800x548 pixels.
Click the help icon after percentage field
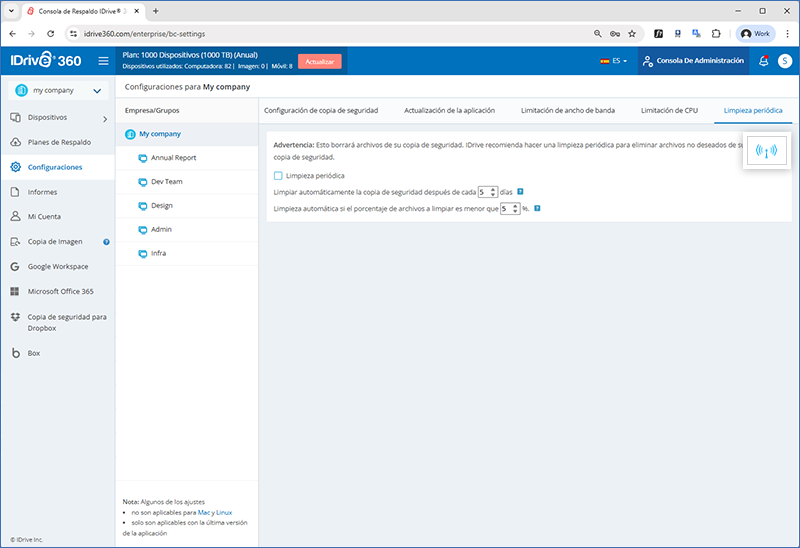[537, 209]
